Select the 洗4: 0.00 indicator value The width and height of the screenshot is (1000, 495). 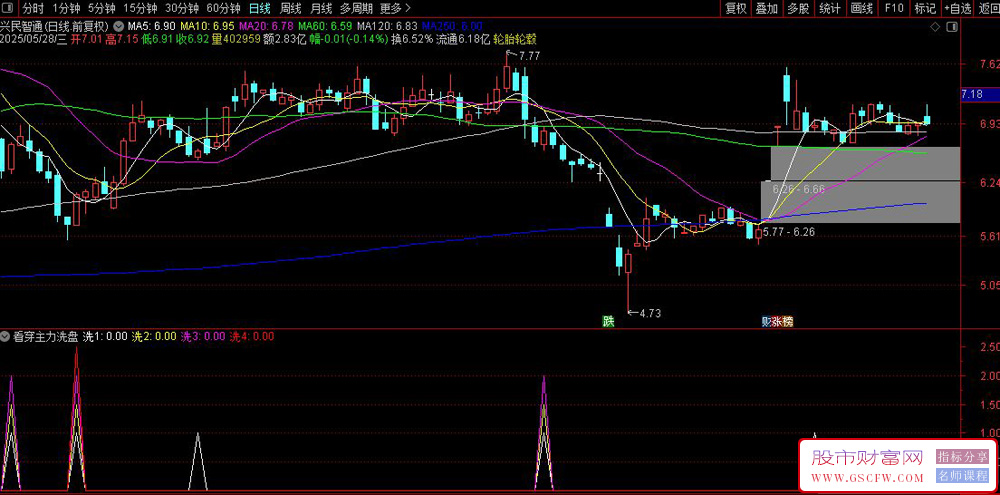252,336
